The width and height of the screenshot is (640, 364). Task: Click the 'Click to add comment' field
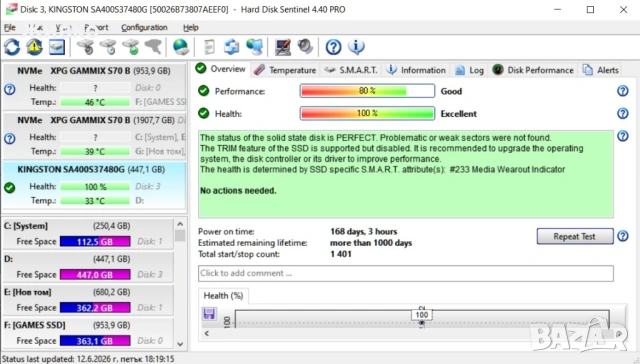coord(406,273)
